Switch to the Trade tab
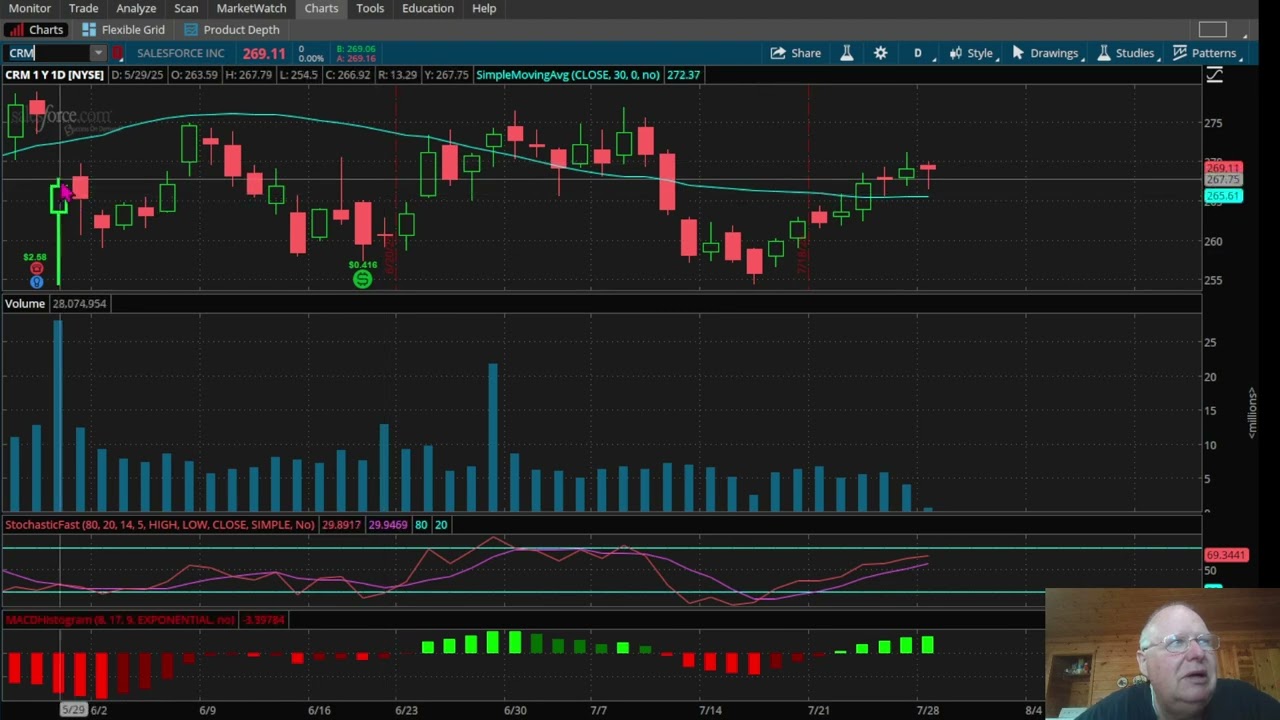 point(83,8)
